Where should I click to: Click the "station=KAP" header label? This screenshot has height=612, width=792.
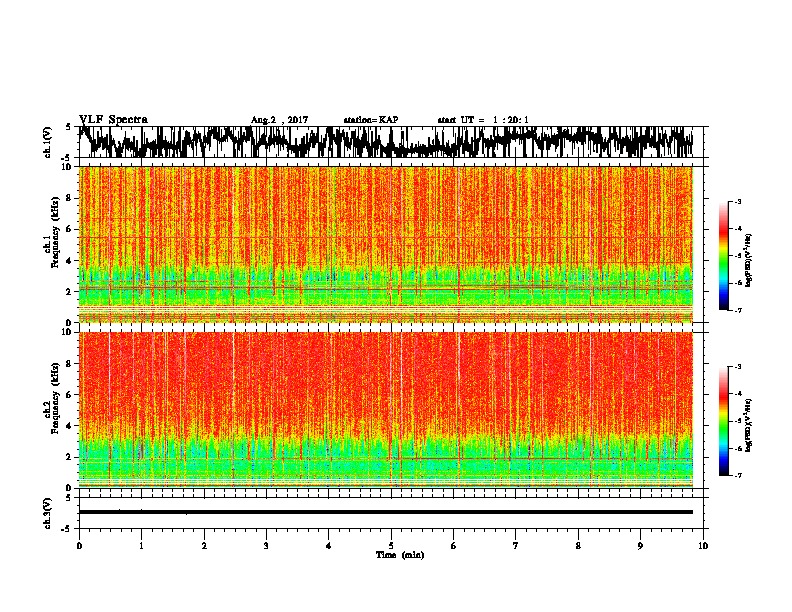(x=371, y=120)
